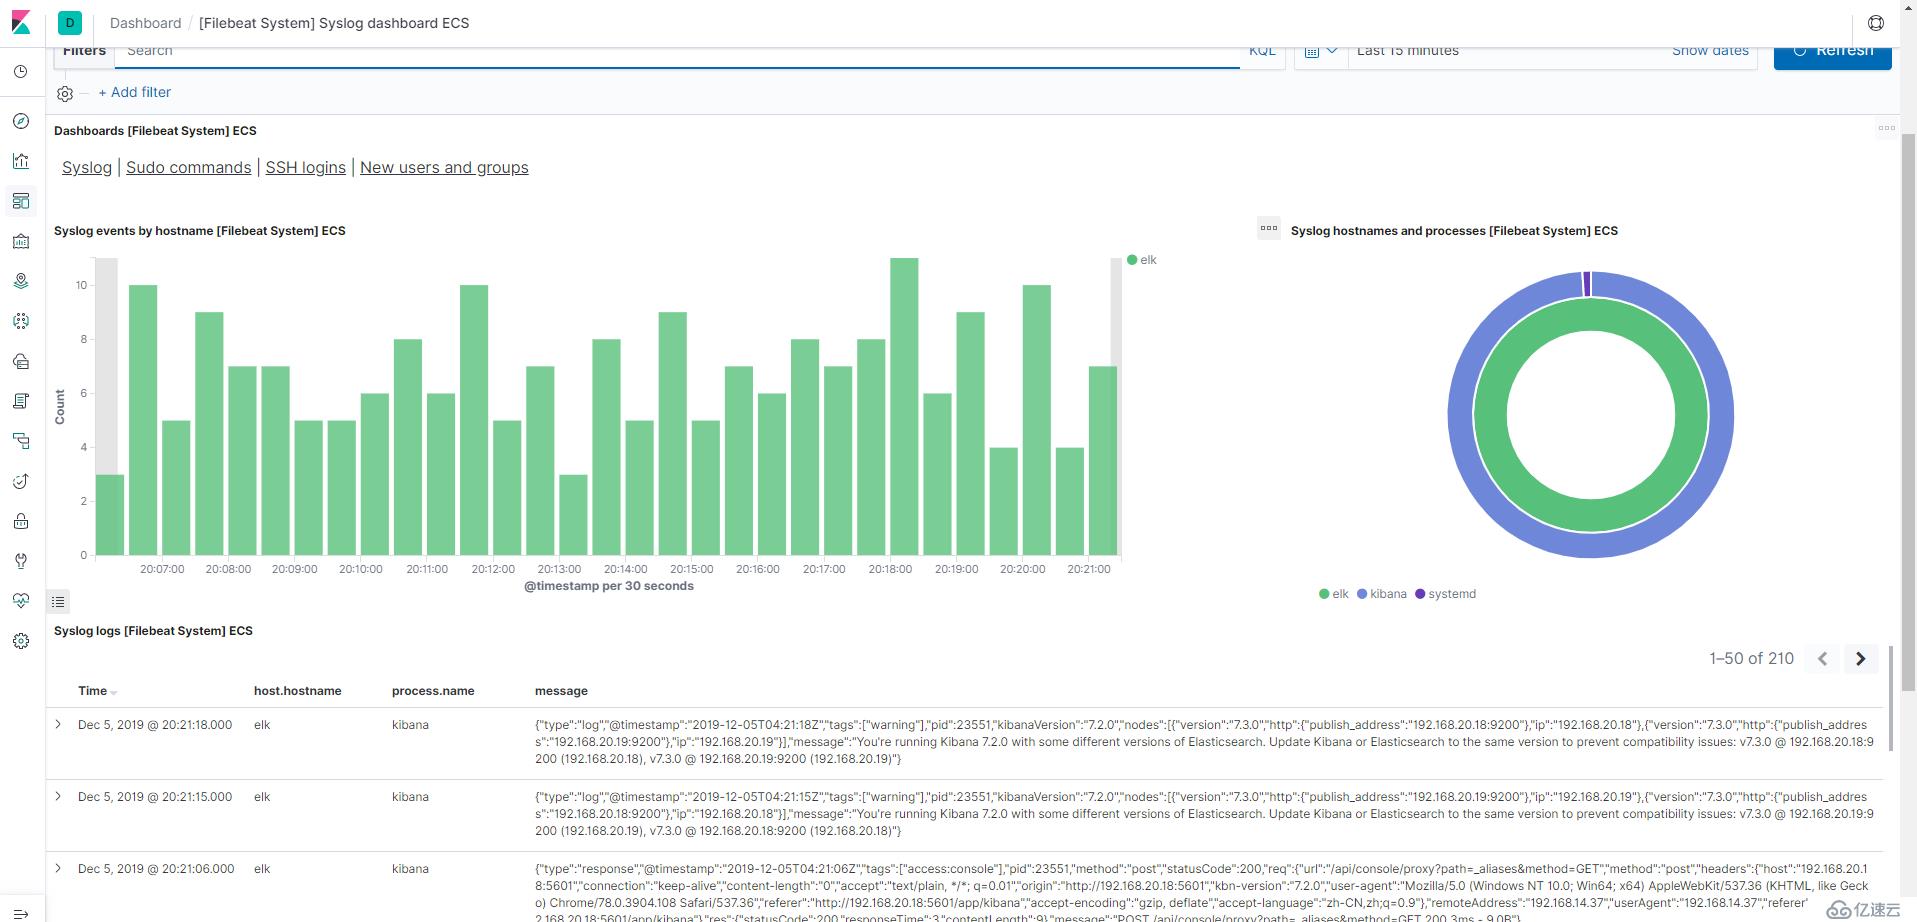The height and width of the screenshot is (922, 1917).
Task: Open SIEM lock icon in sidebar
Action: coord(21,521)
